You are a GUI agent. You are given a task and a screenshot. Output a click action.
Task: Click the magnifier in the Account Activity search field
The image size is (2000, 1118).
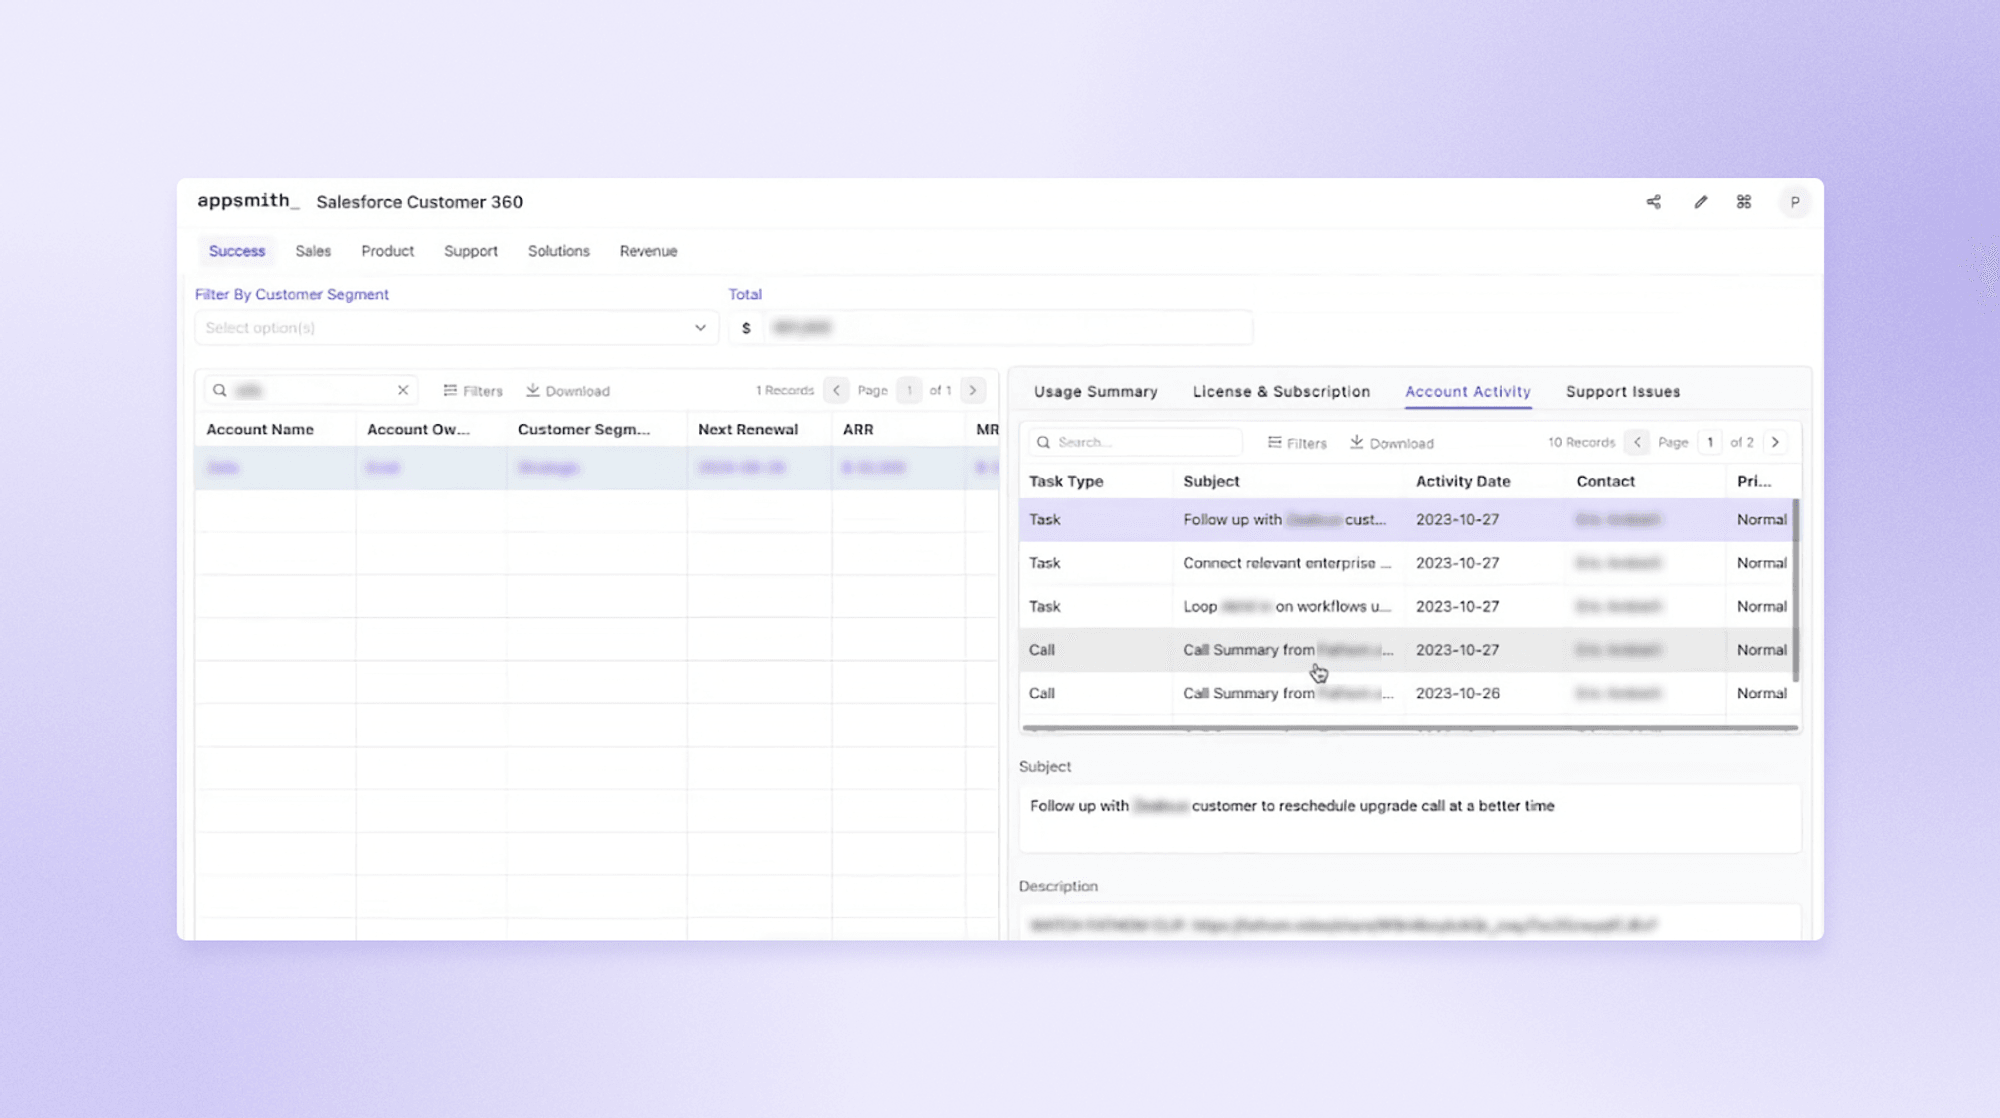pyautogui.click(x=1044, y=441)
